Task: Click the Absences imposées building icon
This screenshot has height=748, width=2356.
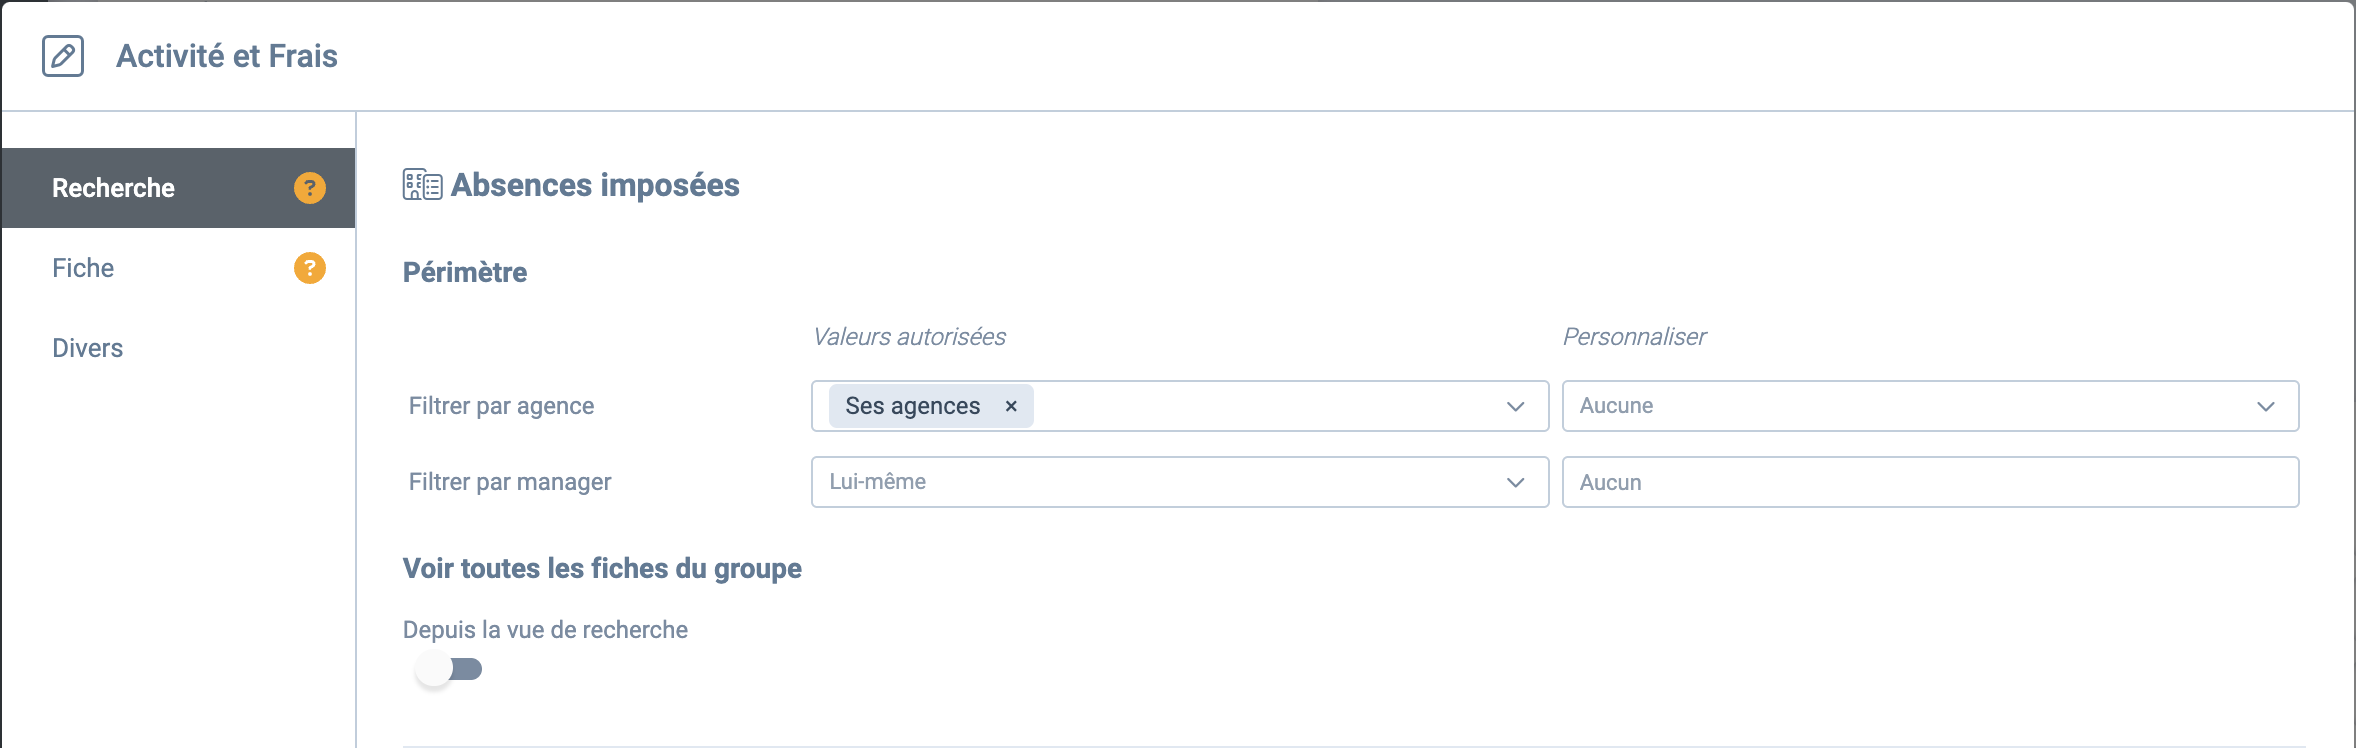Action: tap(422, 185)
